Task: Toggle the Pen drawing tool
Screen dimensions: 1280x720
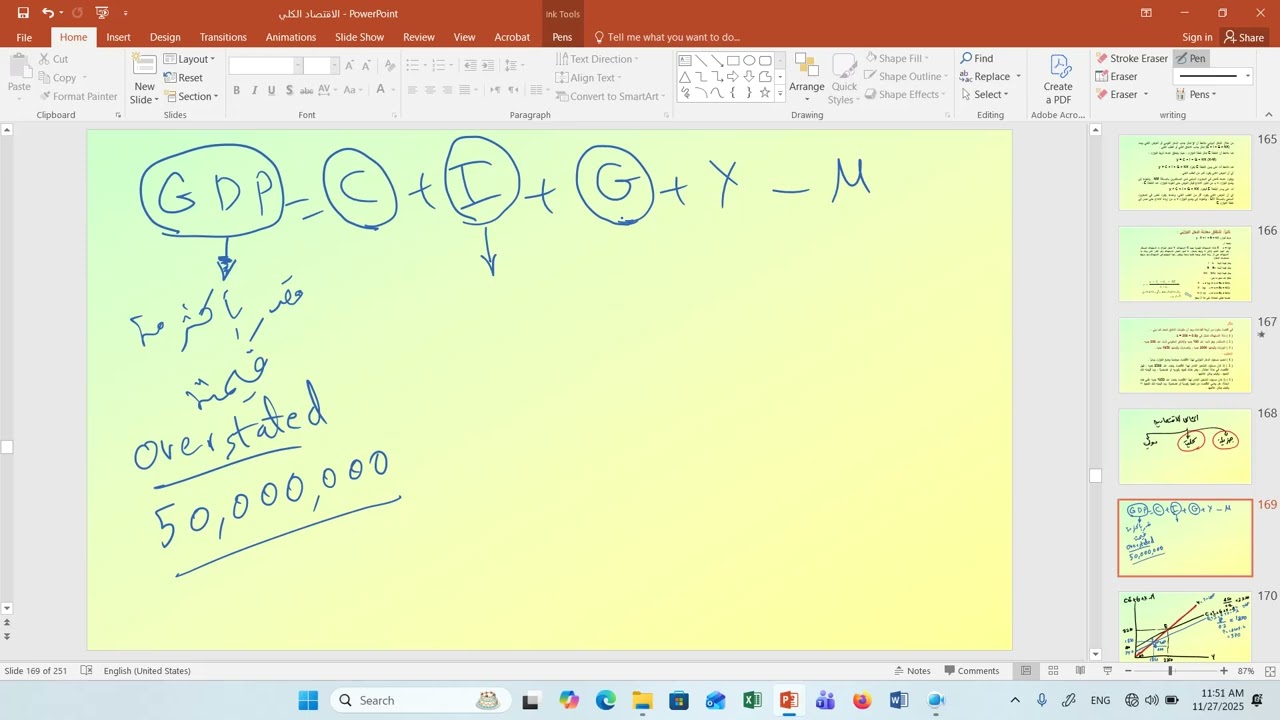Action: coord(1191,58)
